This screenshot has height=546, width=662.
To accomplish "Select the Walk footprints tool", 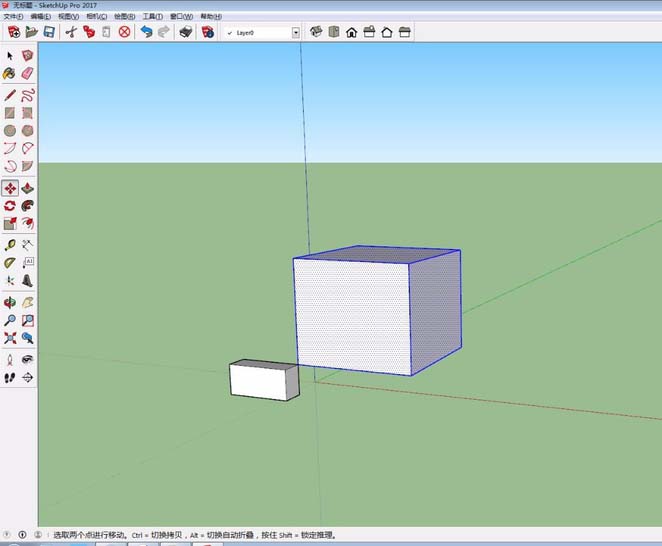I will click(10, 378).
